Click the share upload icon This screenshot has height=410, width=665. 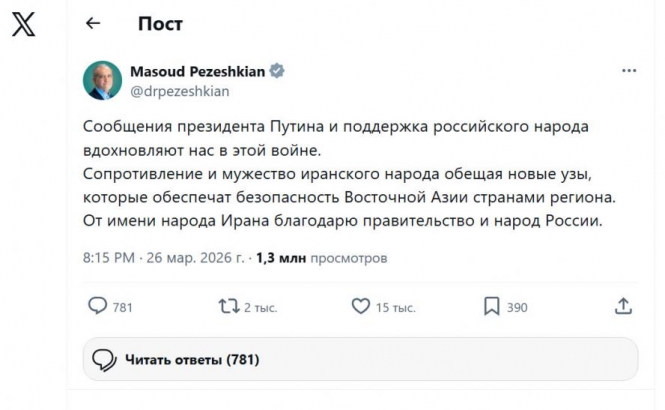[x=622, y=306]
